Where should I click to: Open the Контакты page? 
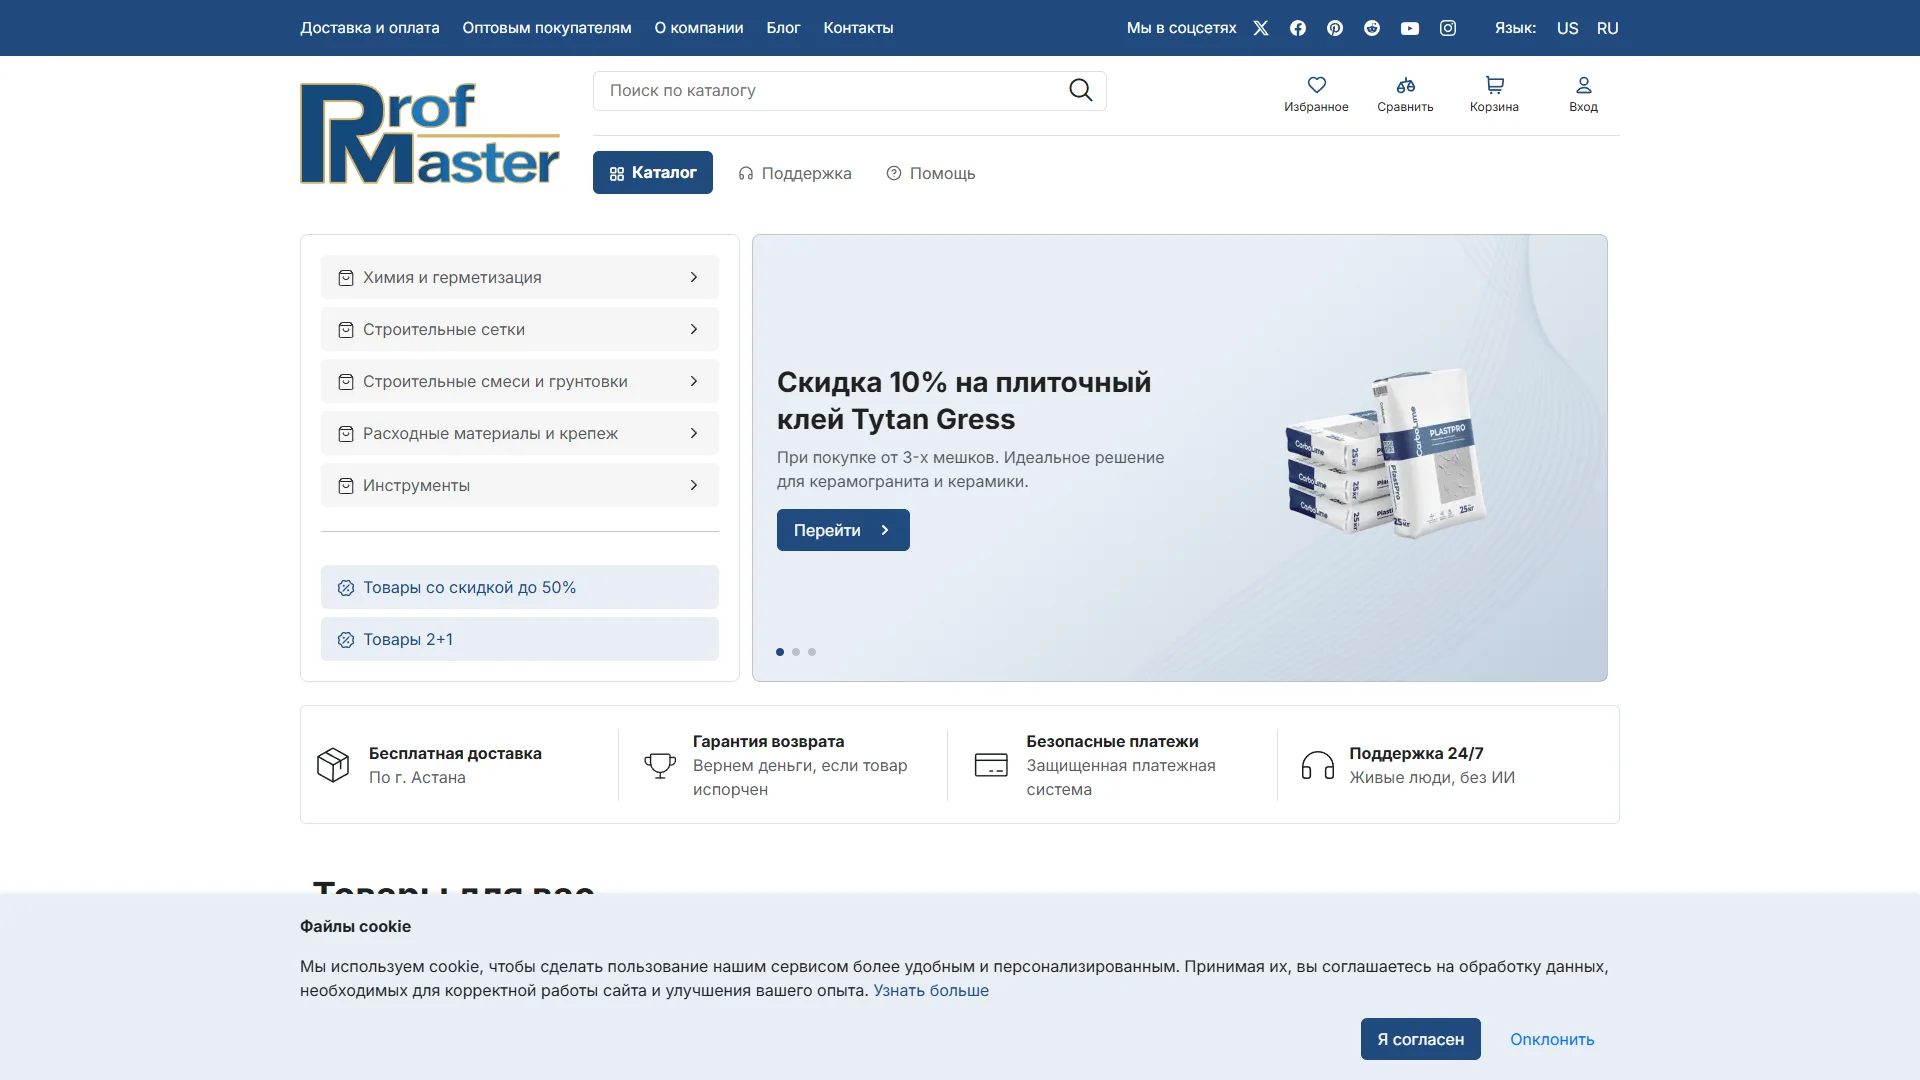858,28
